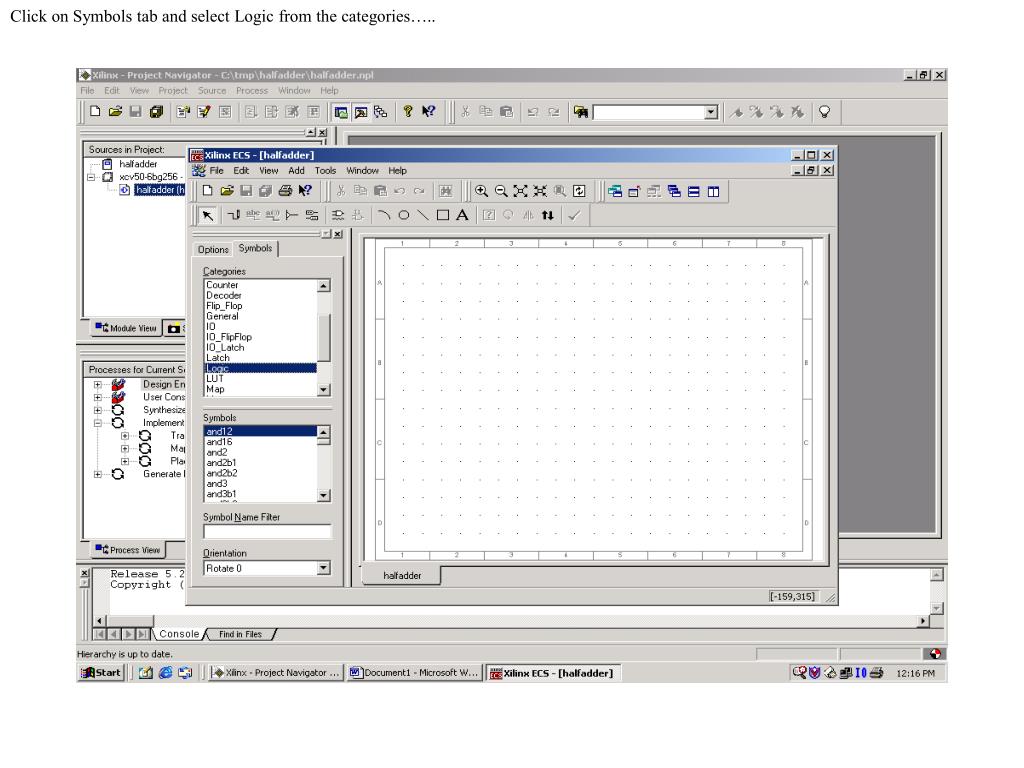Expand the User Constraints process node
The image size is (1024, 768).
tap(97, 397)
